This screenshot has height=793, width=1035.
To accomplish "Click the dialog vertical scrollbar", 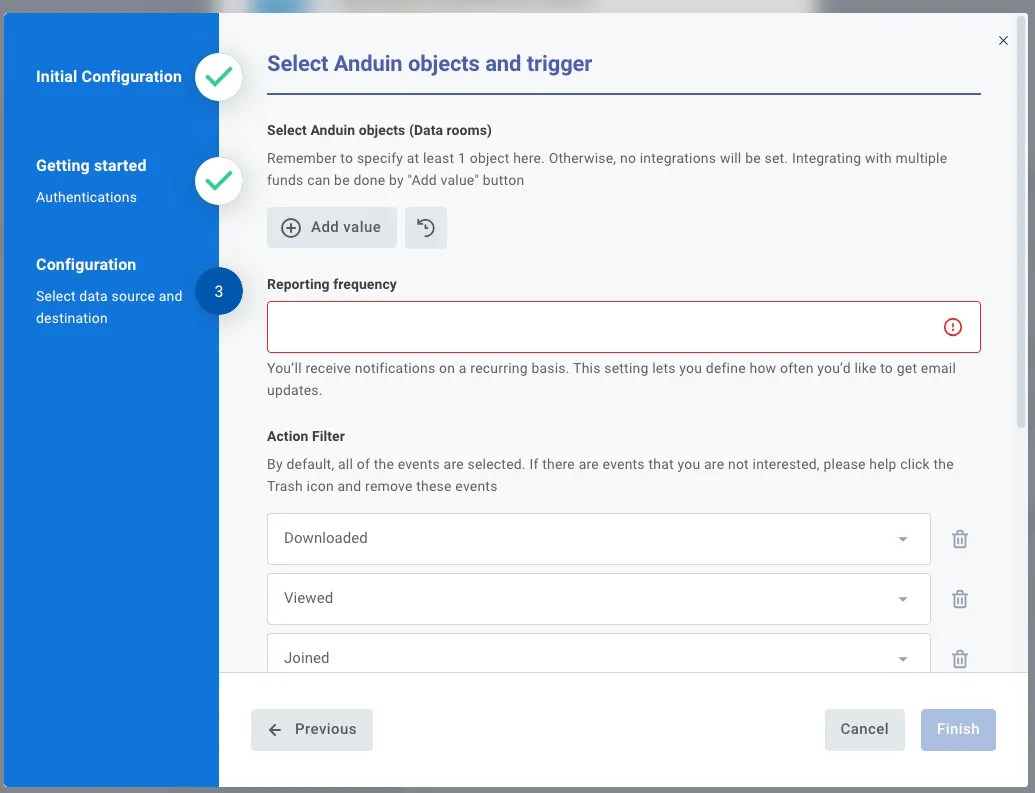I will [x=1020, y=224].
